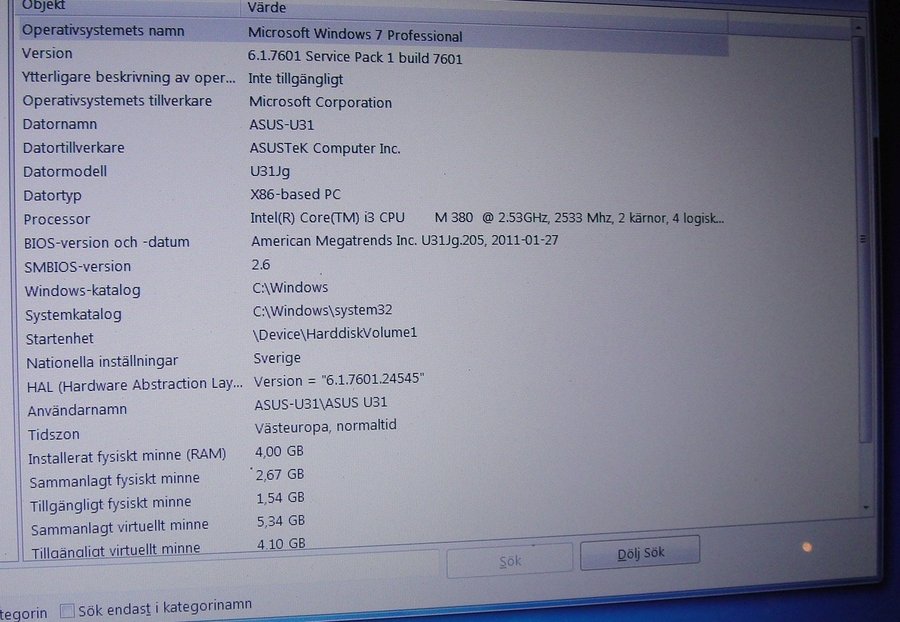The image size is (900, 622).
Task: Click value X86-based PC
Action: point(296,194)
